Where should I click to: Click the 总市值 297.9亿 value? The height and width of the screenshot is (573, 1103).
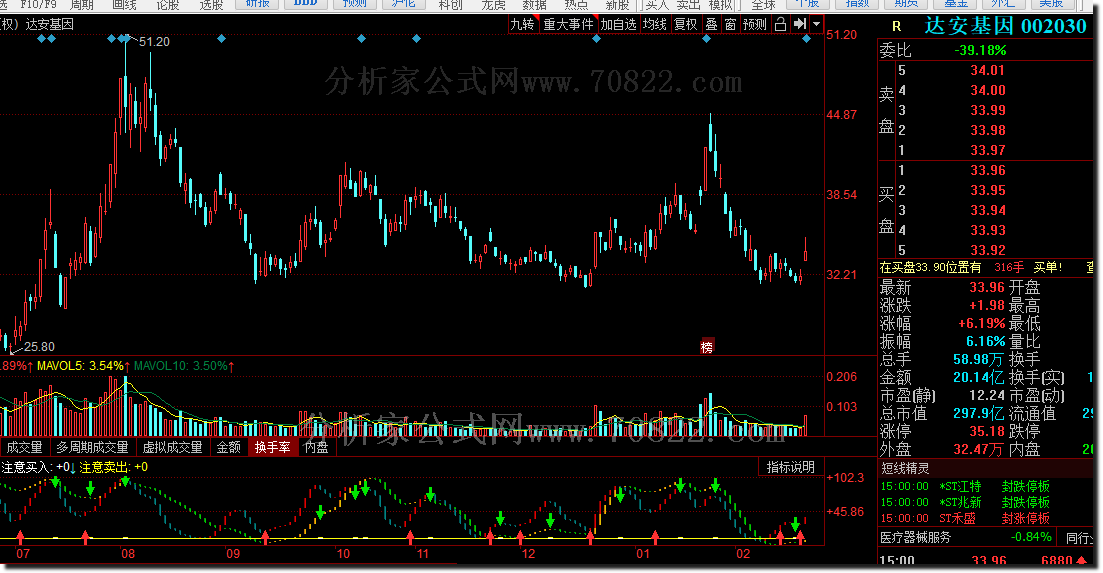point(978,413)
